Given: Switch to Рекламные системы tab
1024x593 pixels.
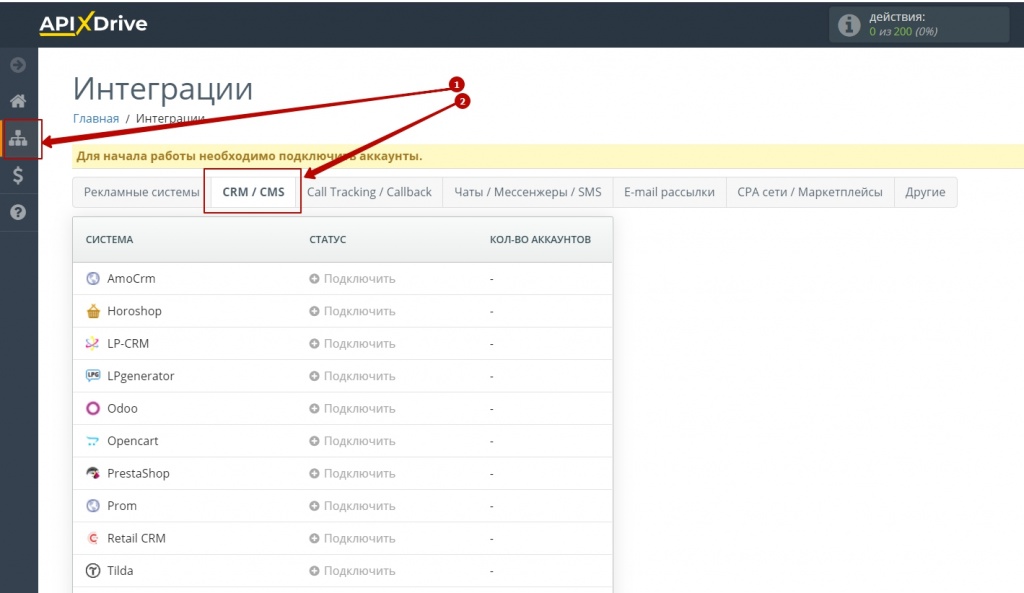Looking at the screenshot, I should coord(142,192).
